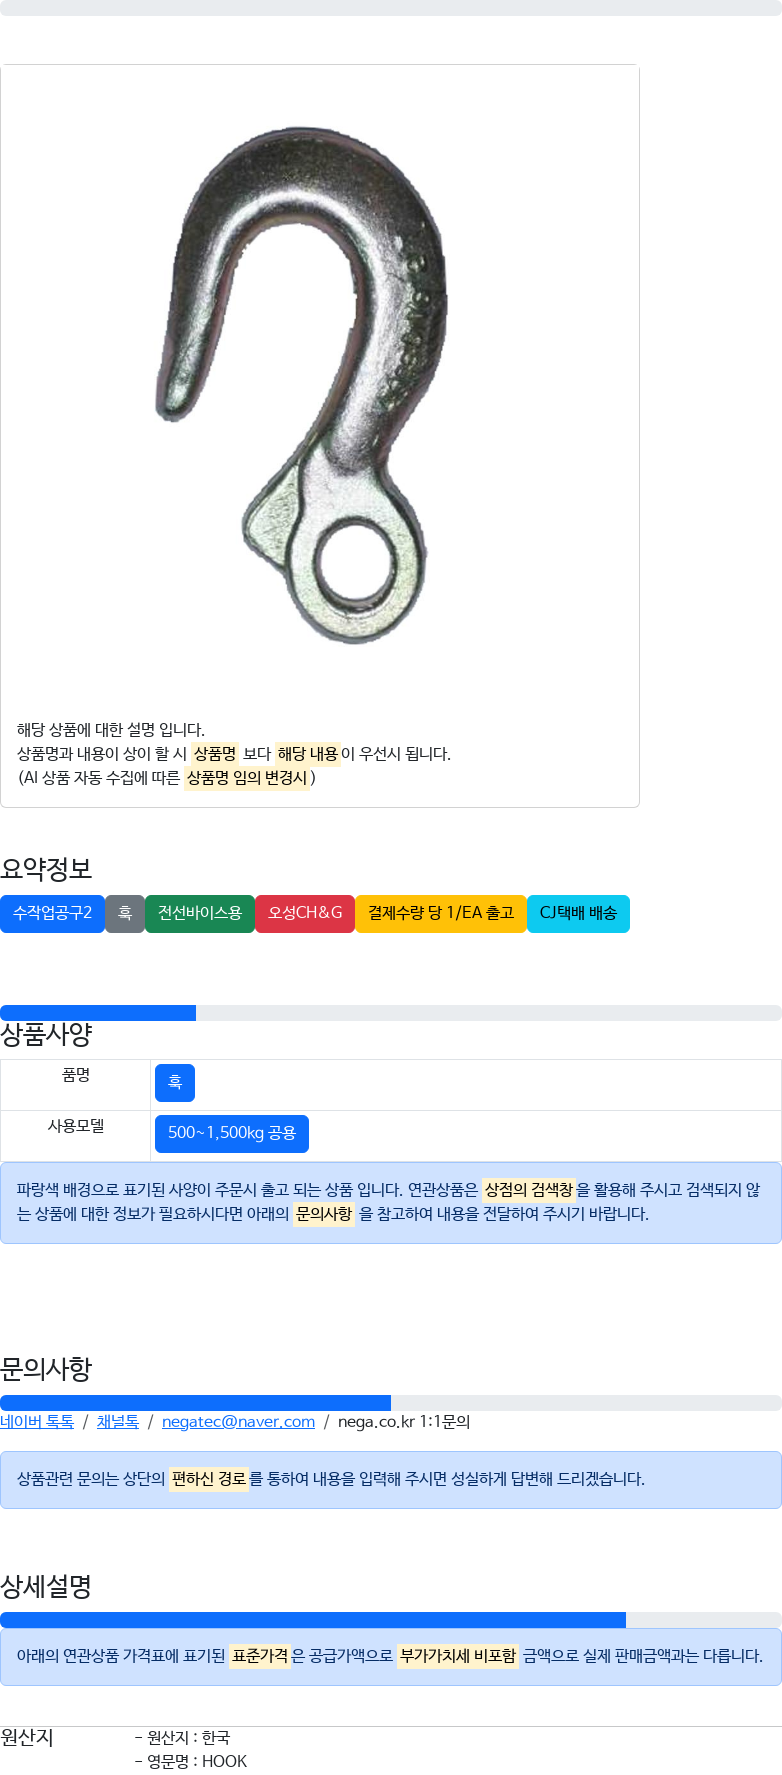The width and height of the screenshot is (782, 1775).
Task: Click the highlighted 부가가치세 비포함 text
Action: point(458,1656)
